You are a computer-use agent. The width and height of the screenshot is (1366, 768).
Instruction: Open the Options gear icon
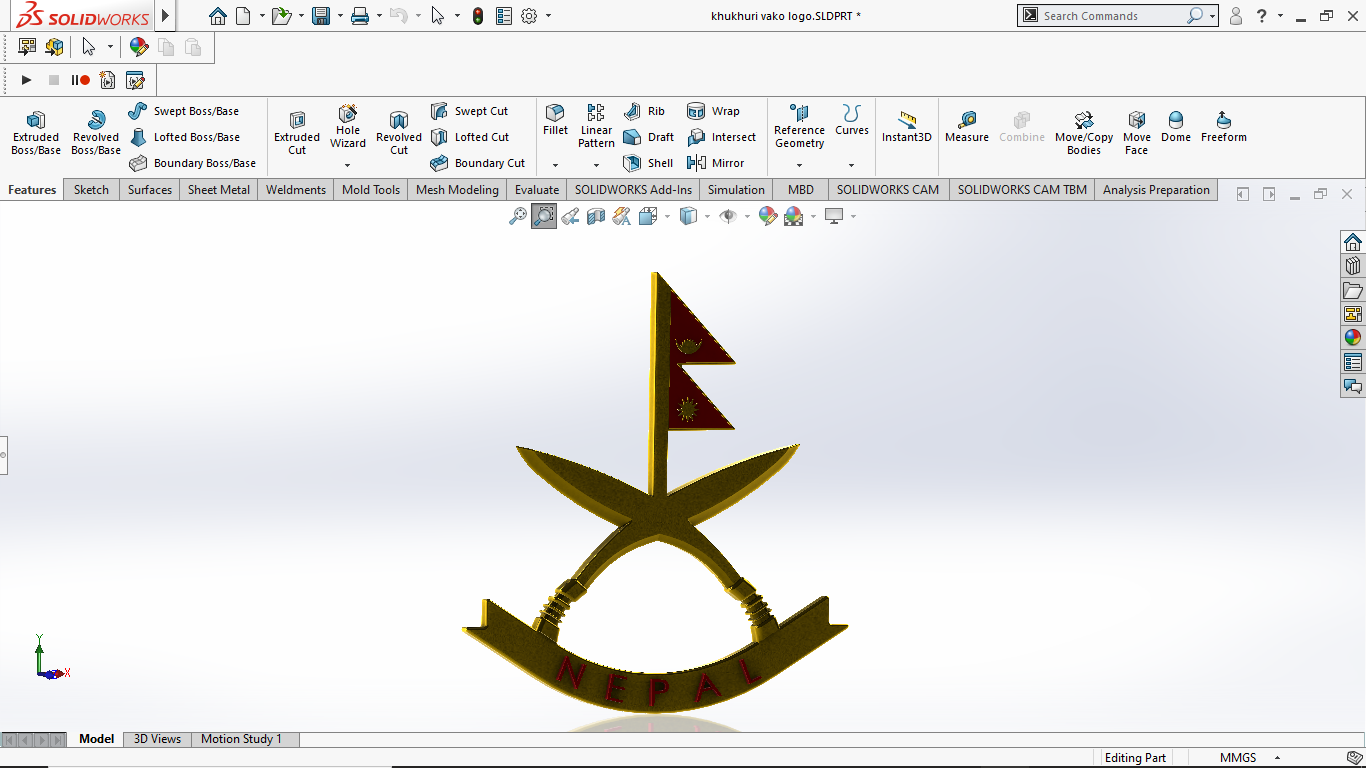(529, 16)
